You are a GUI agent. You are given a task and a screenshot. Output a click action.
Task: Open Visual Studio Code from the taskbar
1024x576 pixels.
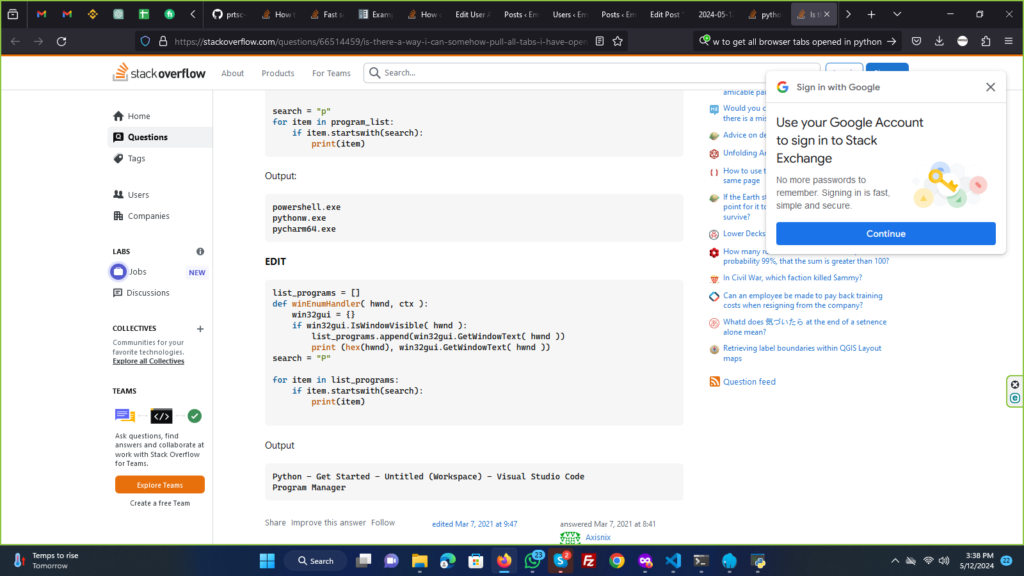pos(672,560)
